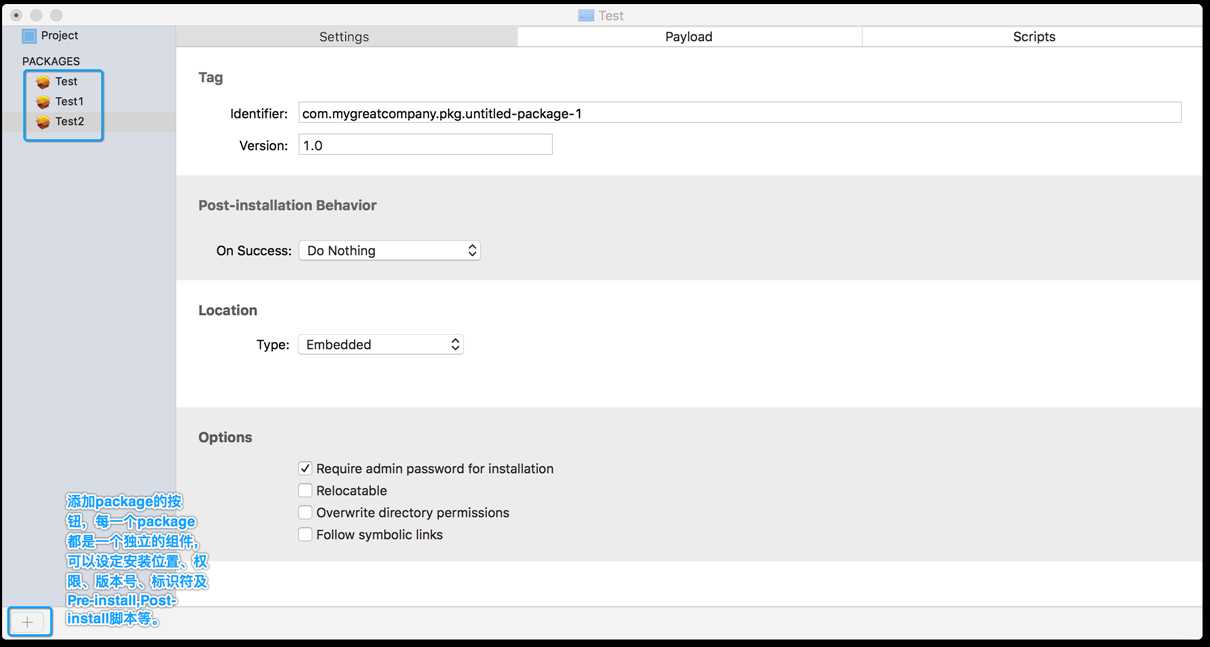Select the Test2 package box icon
Viewport: 1210px width, 647px height.
tap(43, 122)
